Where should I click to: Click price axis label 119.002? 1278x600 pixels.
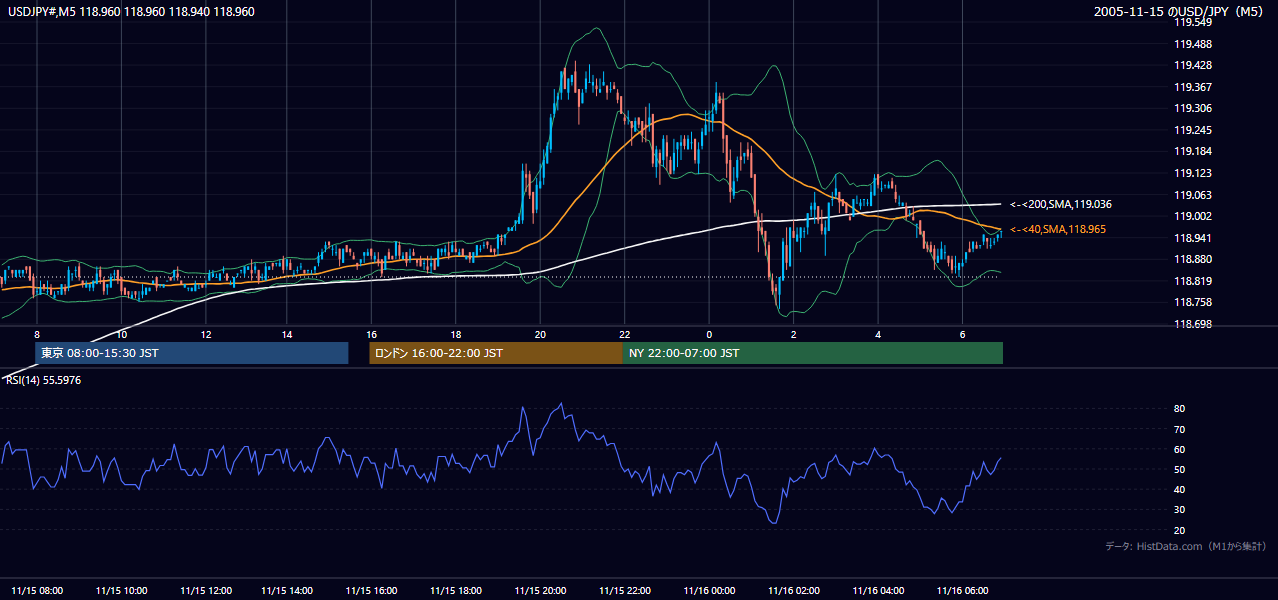1193,216
